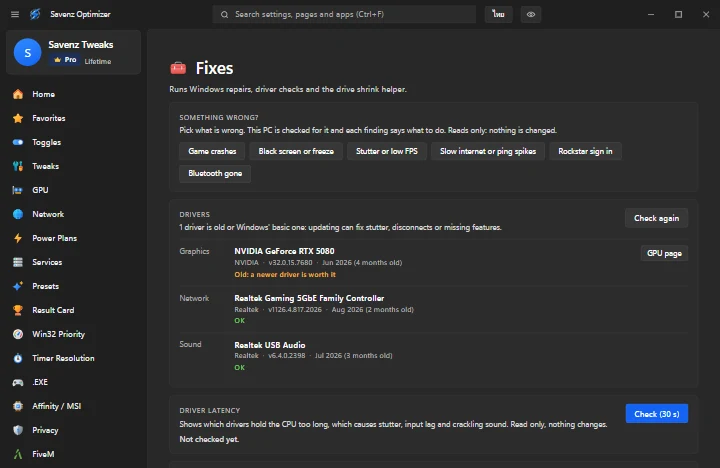Click 'Old: a newer driver is worth it'
Screen dimensions: 720x468
(x=285, y=275)
